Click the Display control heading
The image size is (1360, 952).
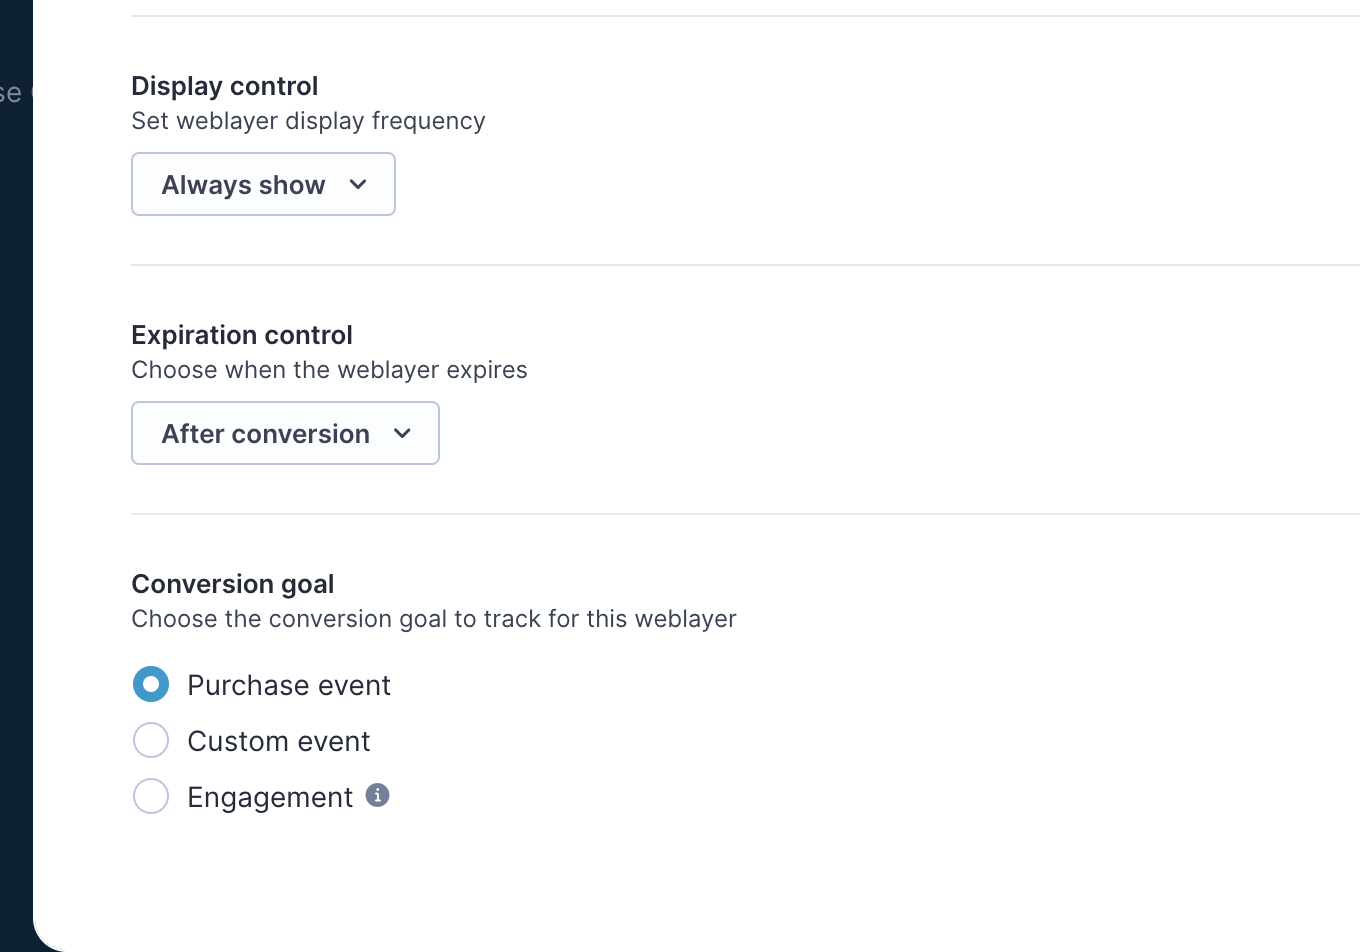click(x=225, y=86)
